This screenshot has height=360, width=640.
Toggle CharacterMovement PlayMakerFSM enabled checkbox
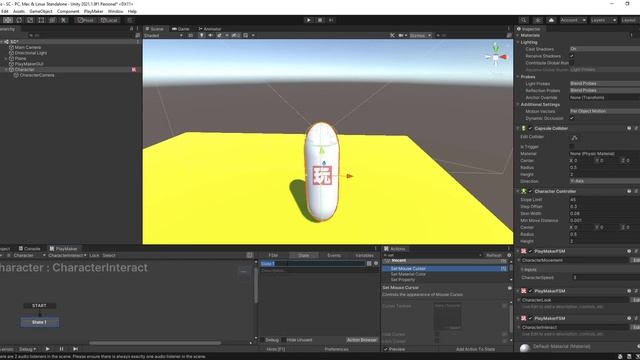[530, 251]
